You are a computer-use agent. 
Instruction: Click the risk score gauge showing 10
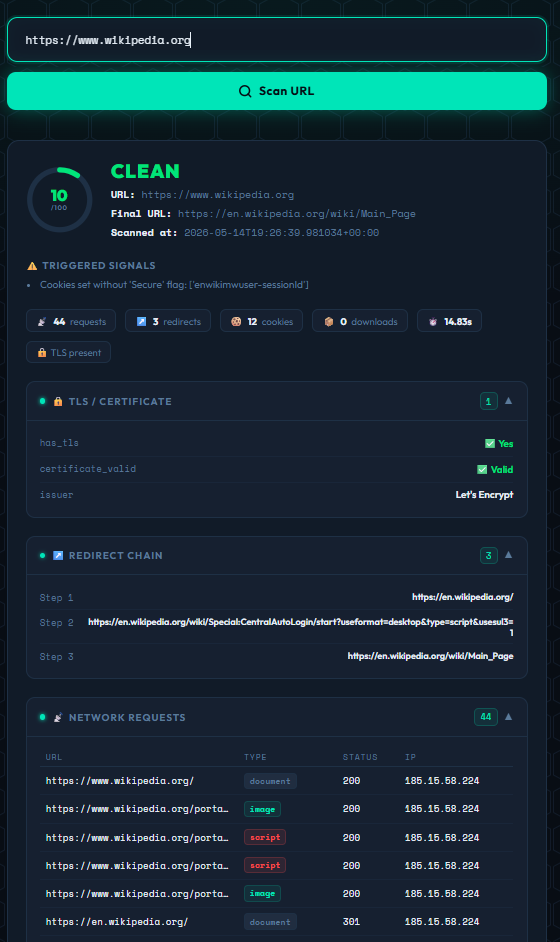[x=59, y=199]
